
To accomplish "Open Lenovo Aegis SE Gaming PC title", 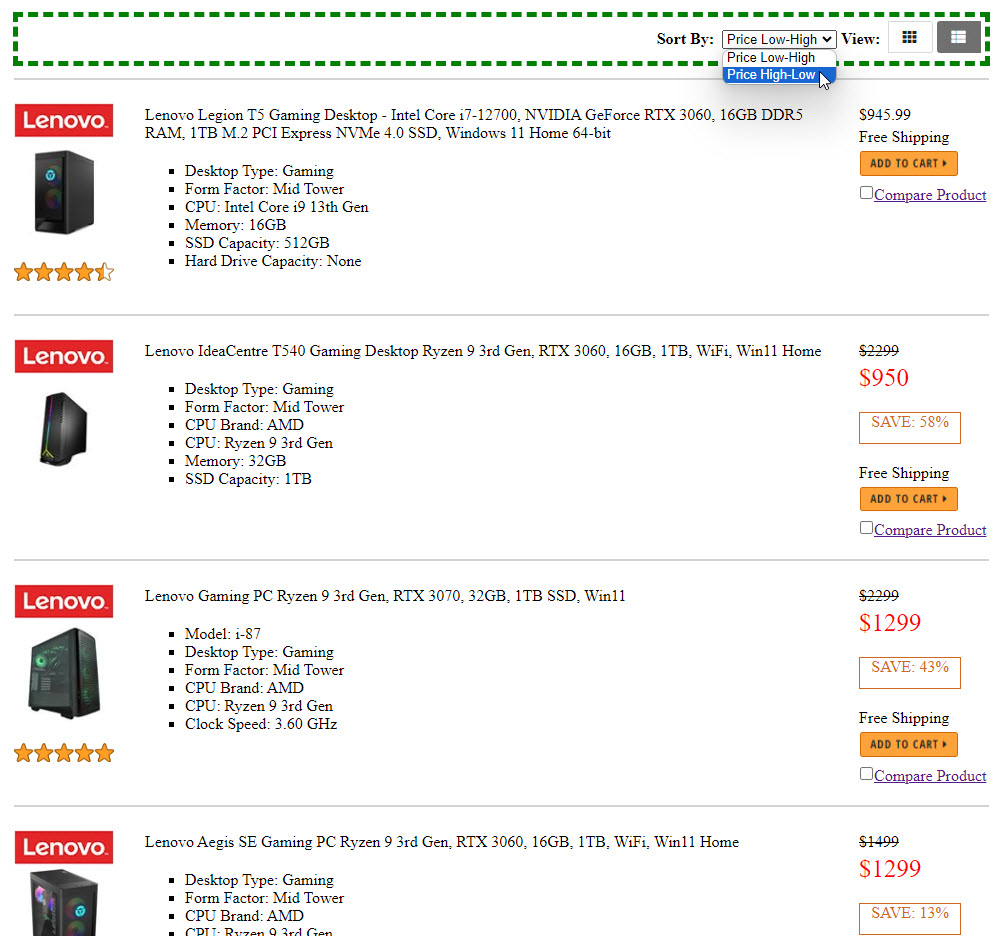I will coord(441,842).
